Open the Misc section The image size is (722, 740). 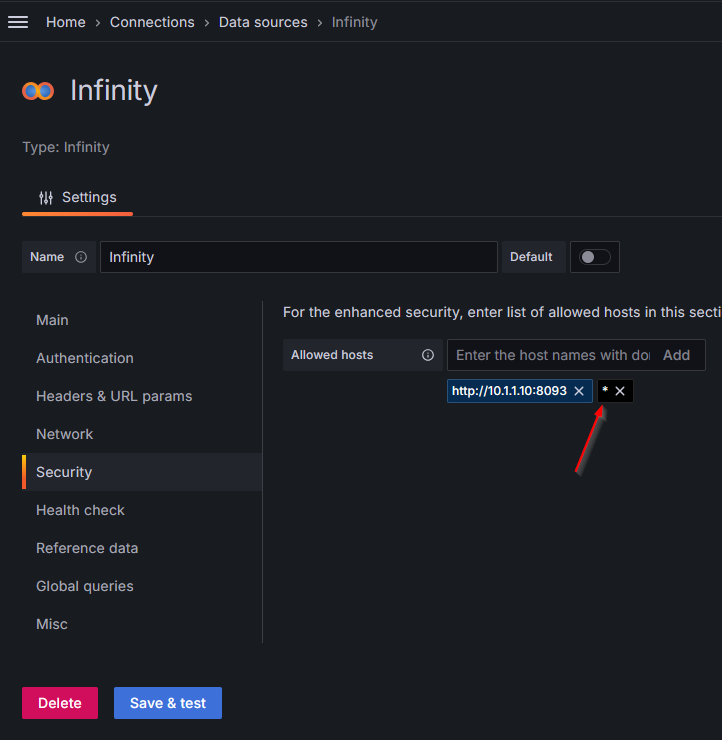pyautogui.click(x=52, y=624)
